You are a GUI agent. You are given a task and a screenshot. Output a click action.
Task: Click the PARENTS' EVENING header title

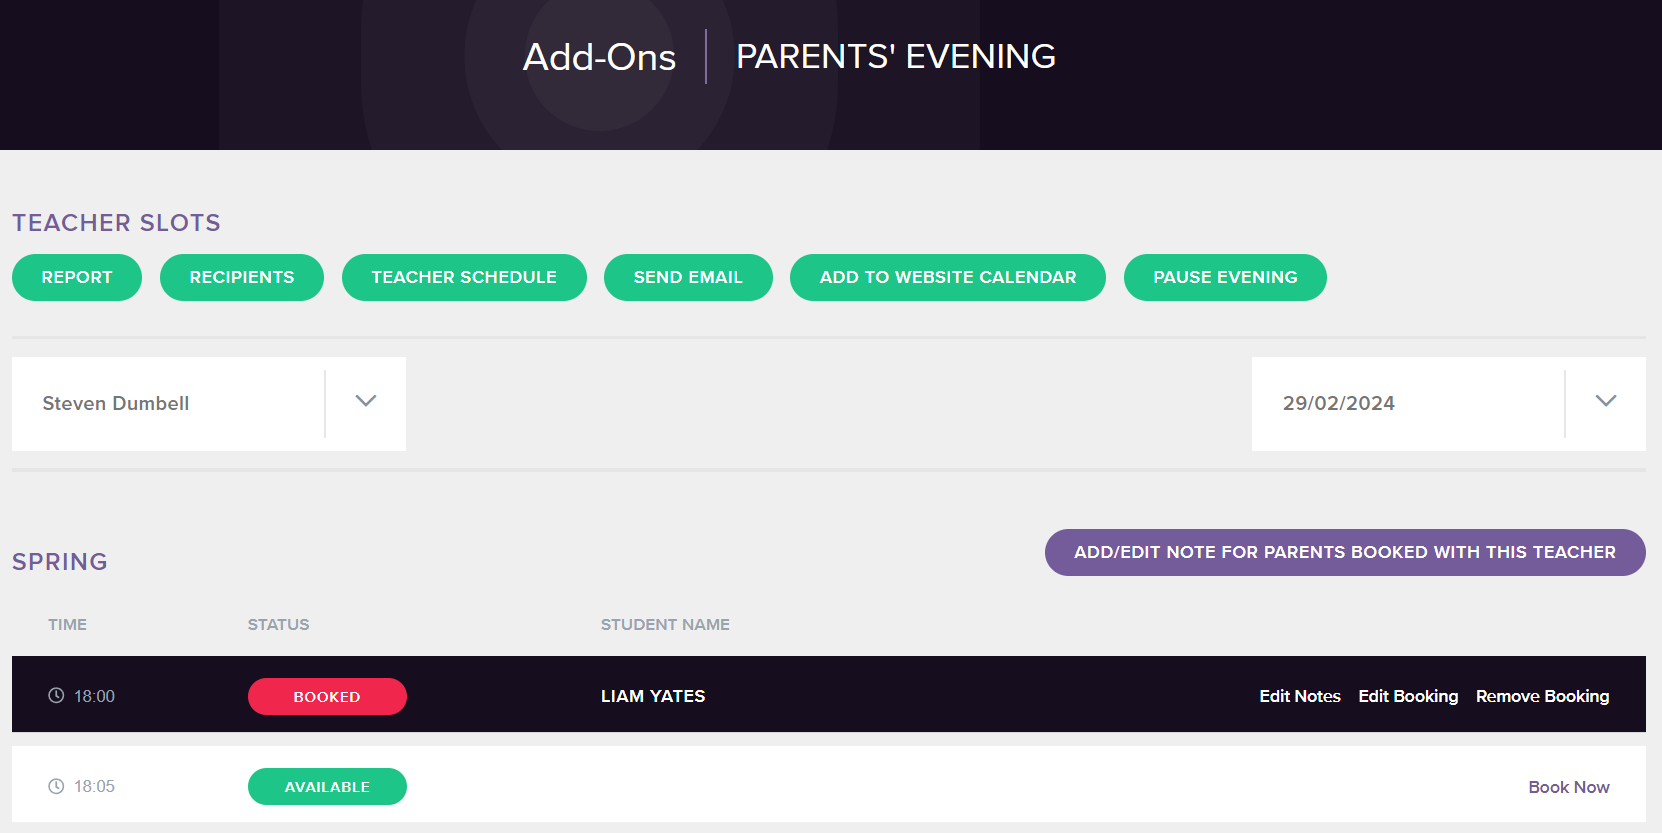click(896, 56)
